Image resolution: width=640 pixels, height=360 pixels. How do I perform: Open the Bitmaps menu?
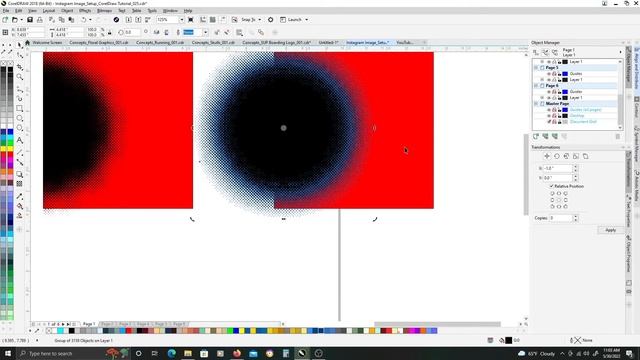[x=104, y=11]
